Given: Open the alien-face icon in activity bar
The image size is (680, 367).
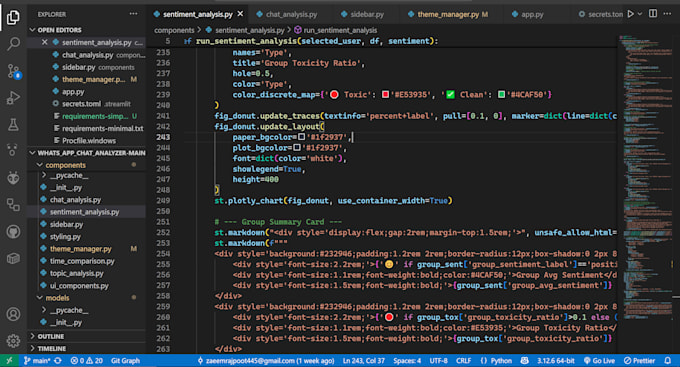Looking at the screenshot, I should 13,177.
